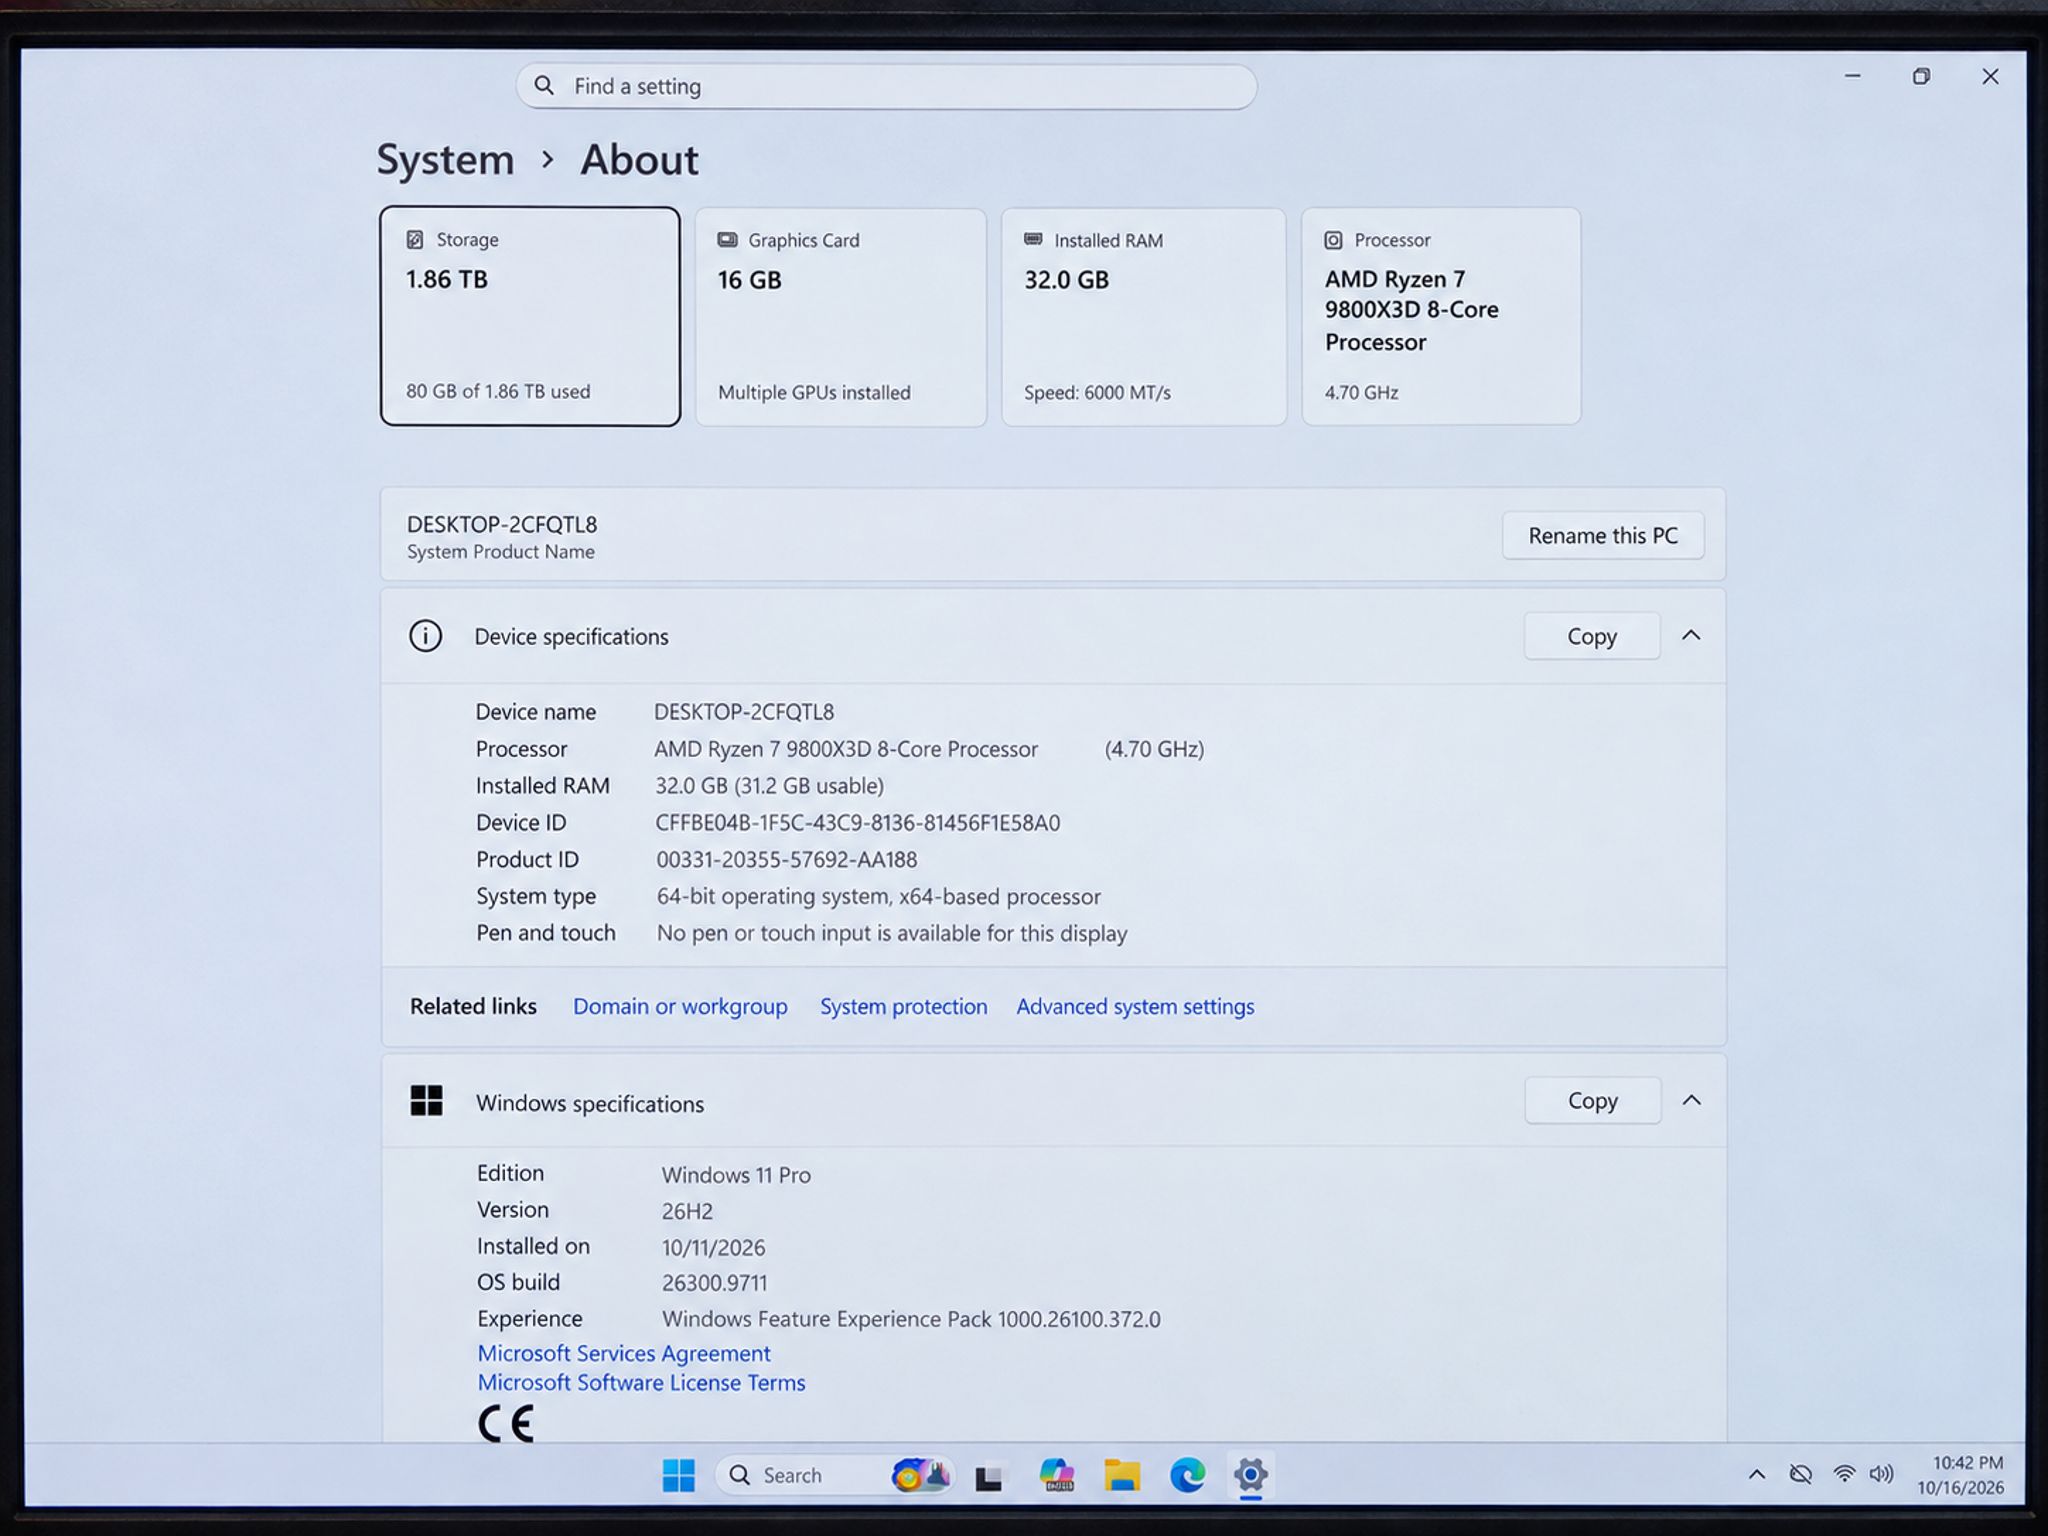Screen dimensions: 2048x1536
Task: Open File Explorer from the taskbar
Action: [1122, 1475]
